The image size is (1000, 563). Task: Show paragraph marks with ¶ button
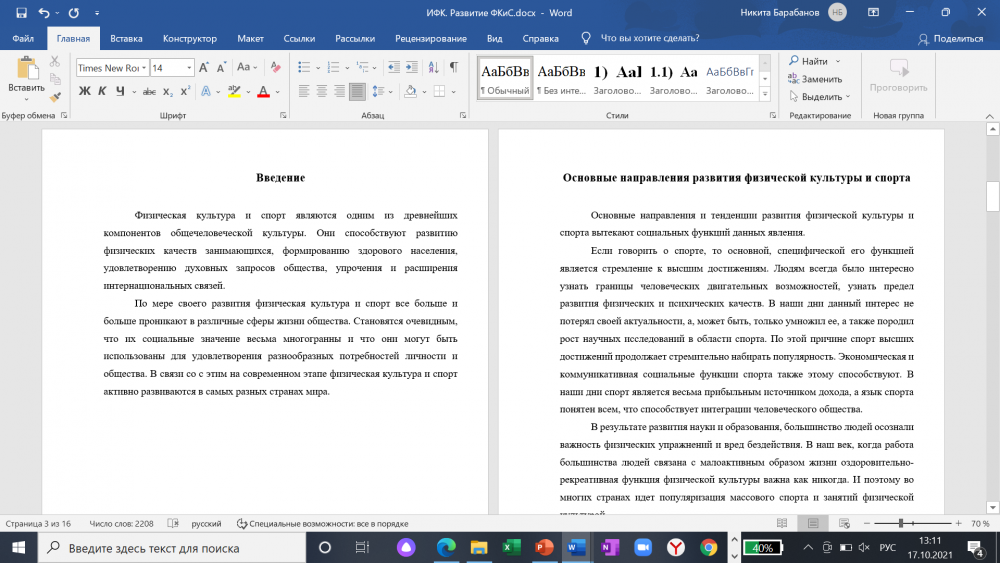[453, 68]
